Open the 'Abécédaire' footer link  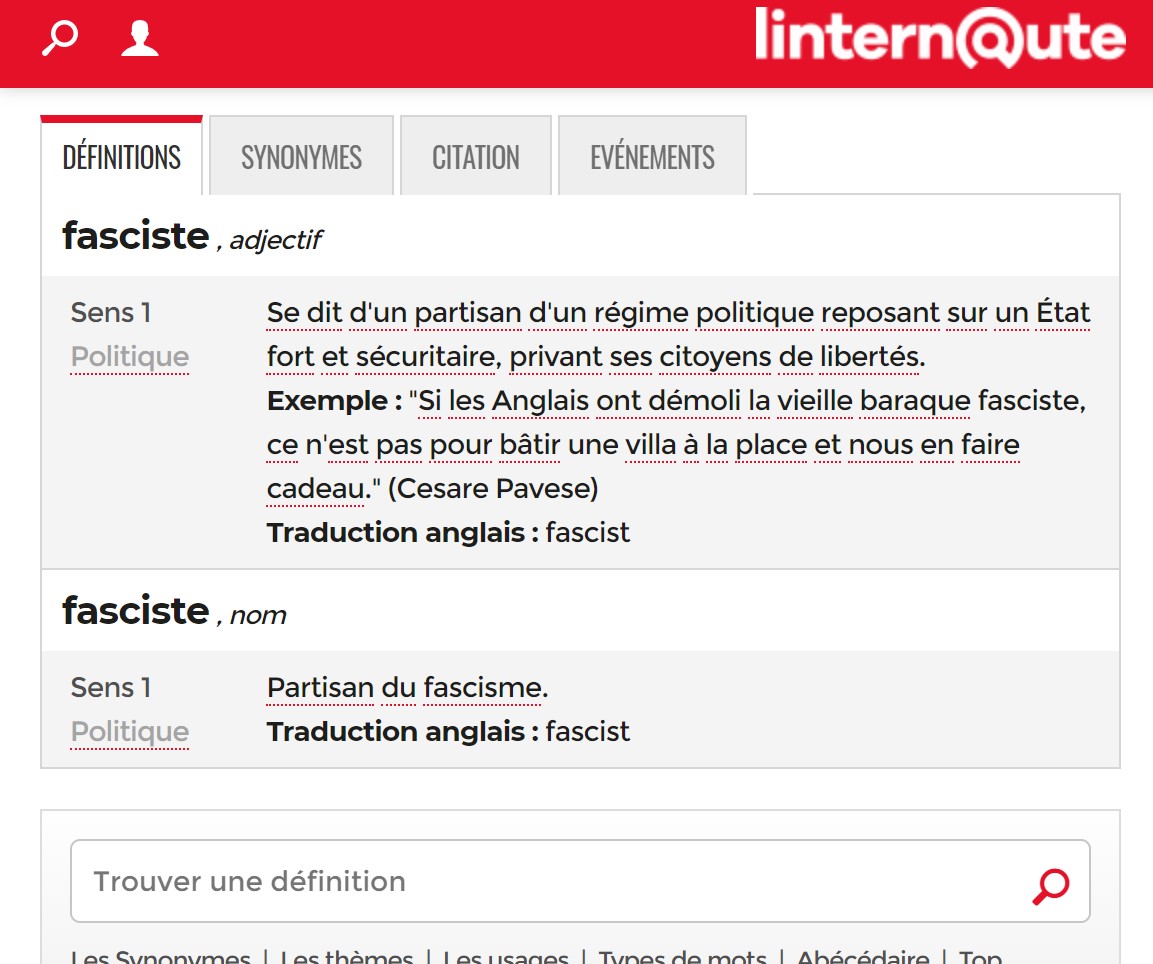click(863, 956)
